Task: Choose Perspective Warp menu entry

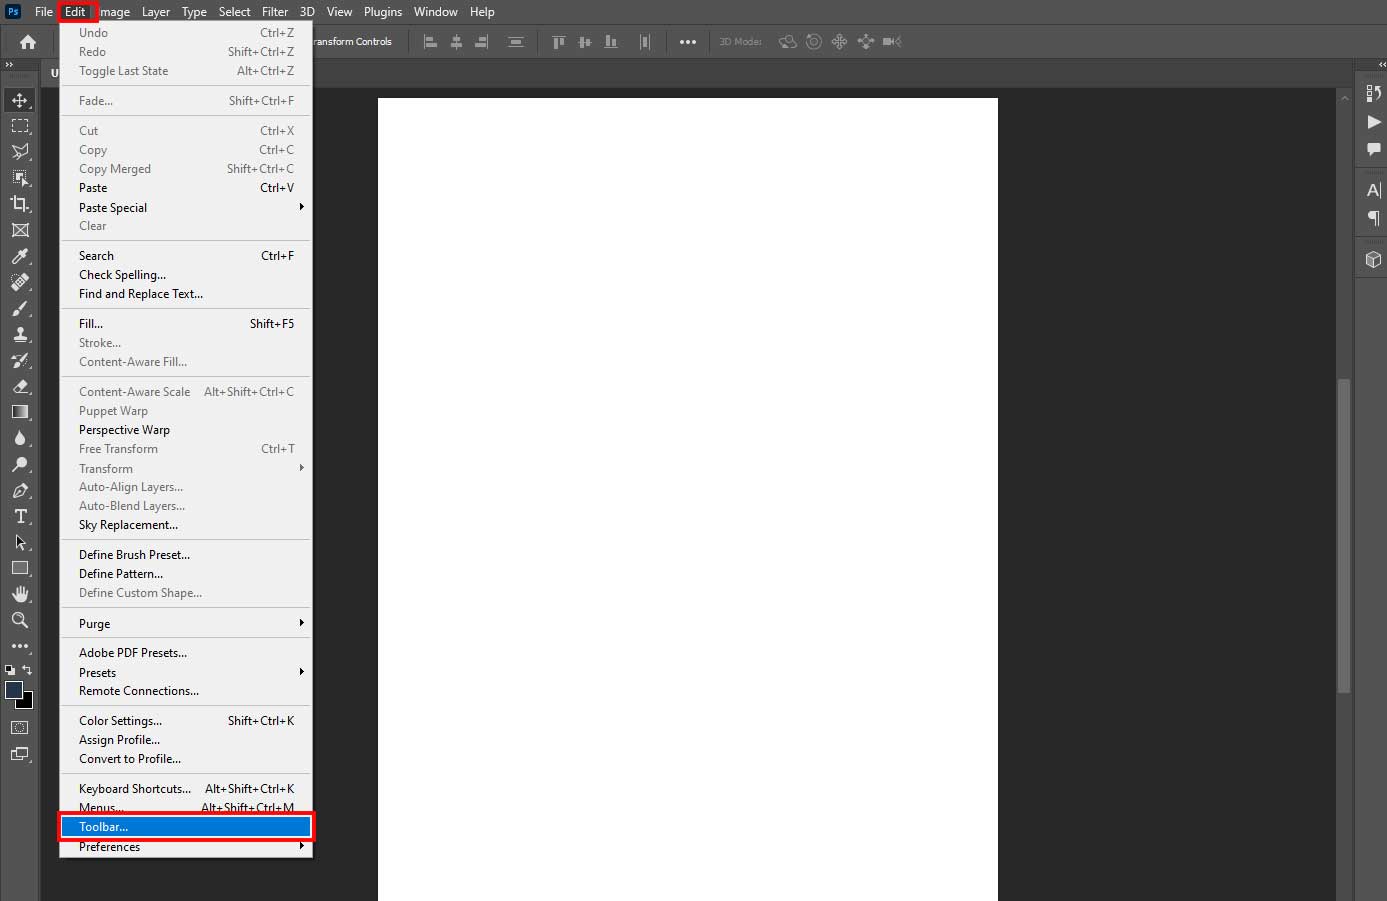Action: pyautogui.click(x=186, y=429)
